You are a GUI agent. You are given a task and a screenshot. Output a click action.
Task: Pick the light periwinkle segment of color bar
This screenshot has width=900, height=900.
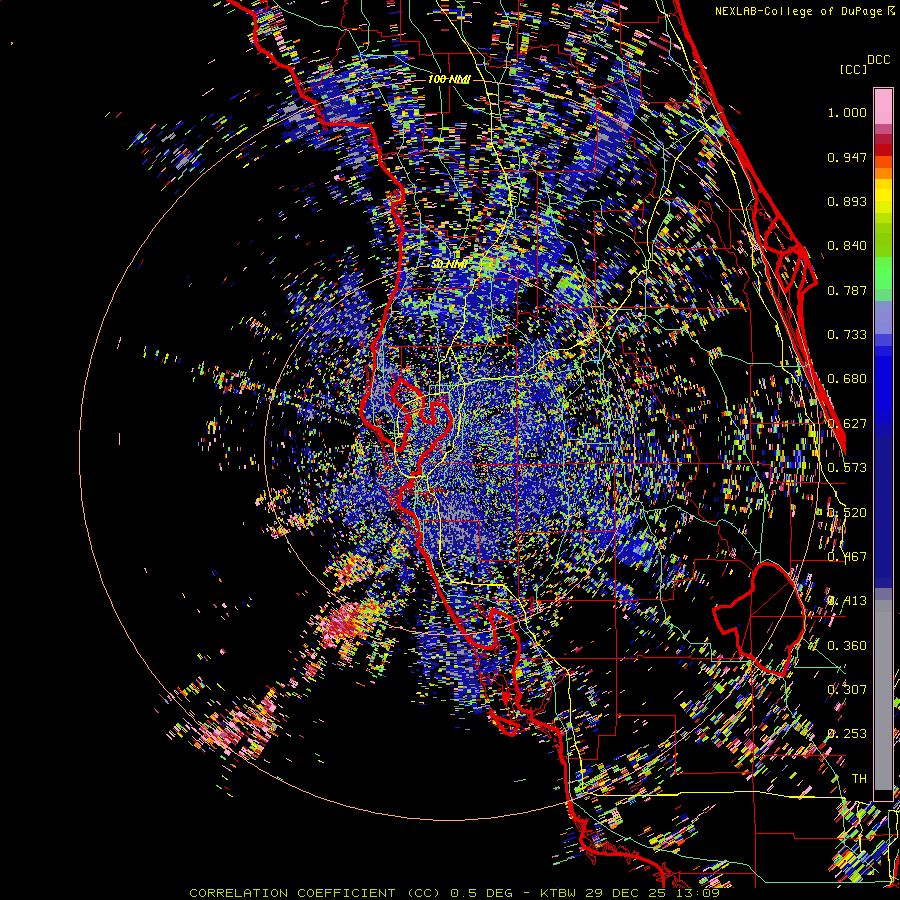883,317
